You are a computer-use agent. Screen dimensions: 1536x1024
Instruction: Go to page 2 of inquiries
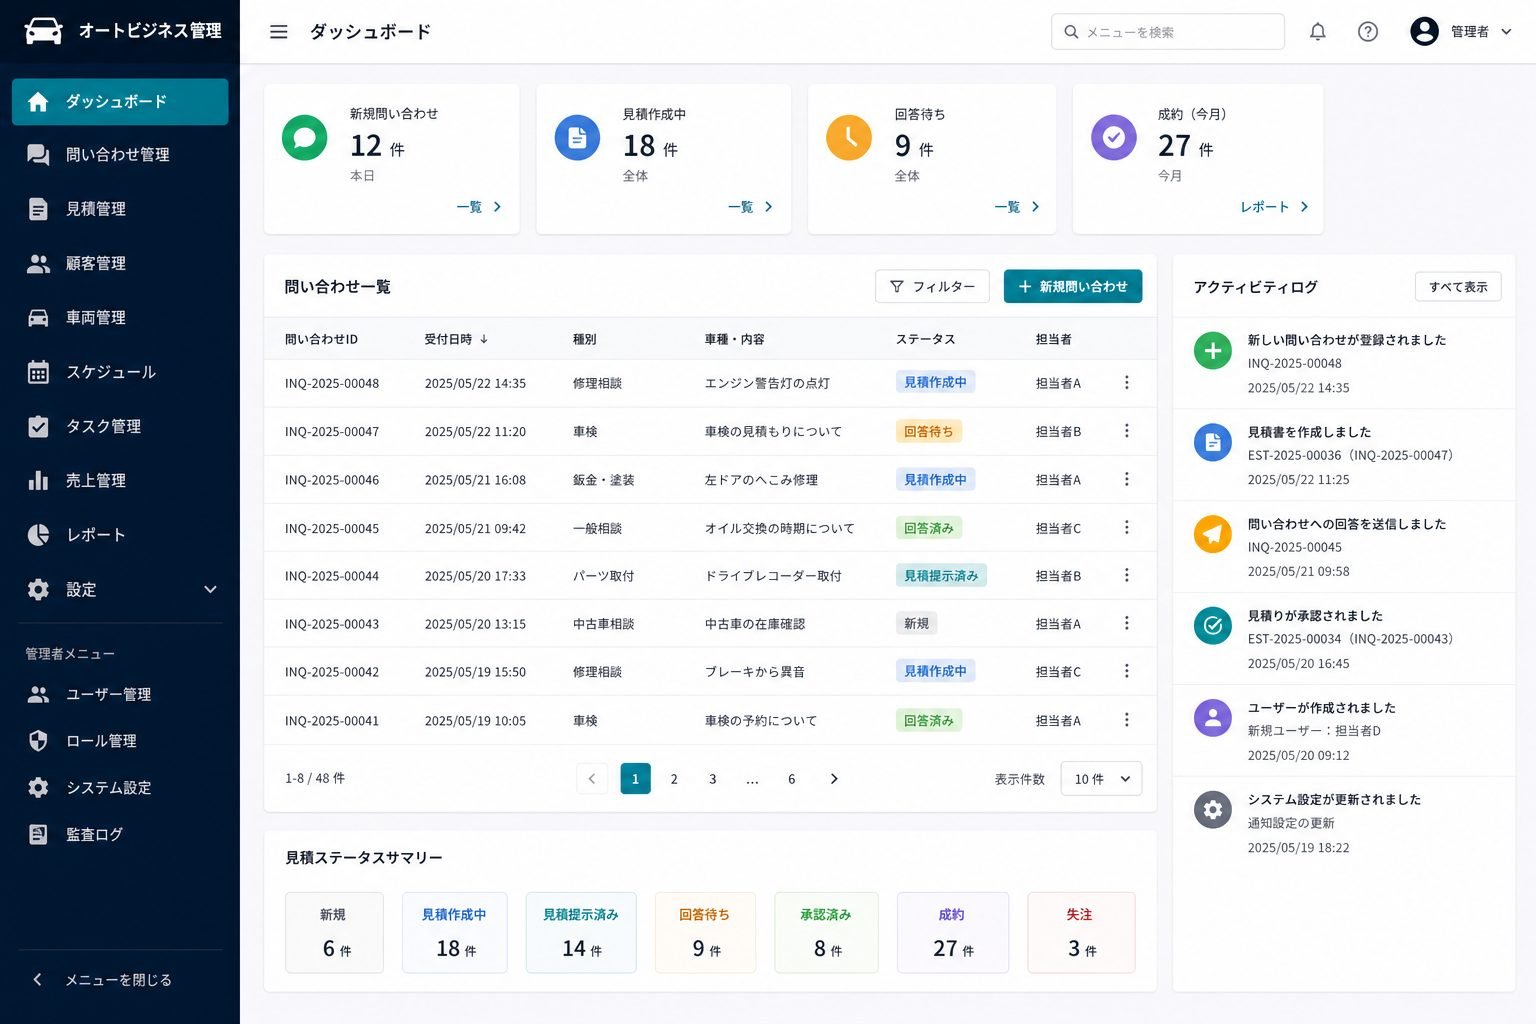pyautogui.click(x=674, y=779)
